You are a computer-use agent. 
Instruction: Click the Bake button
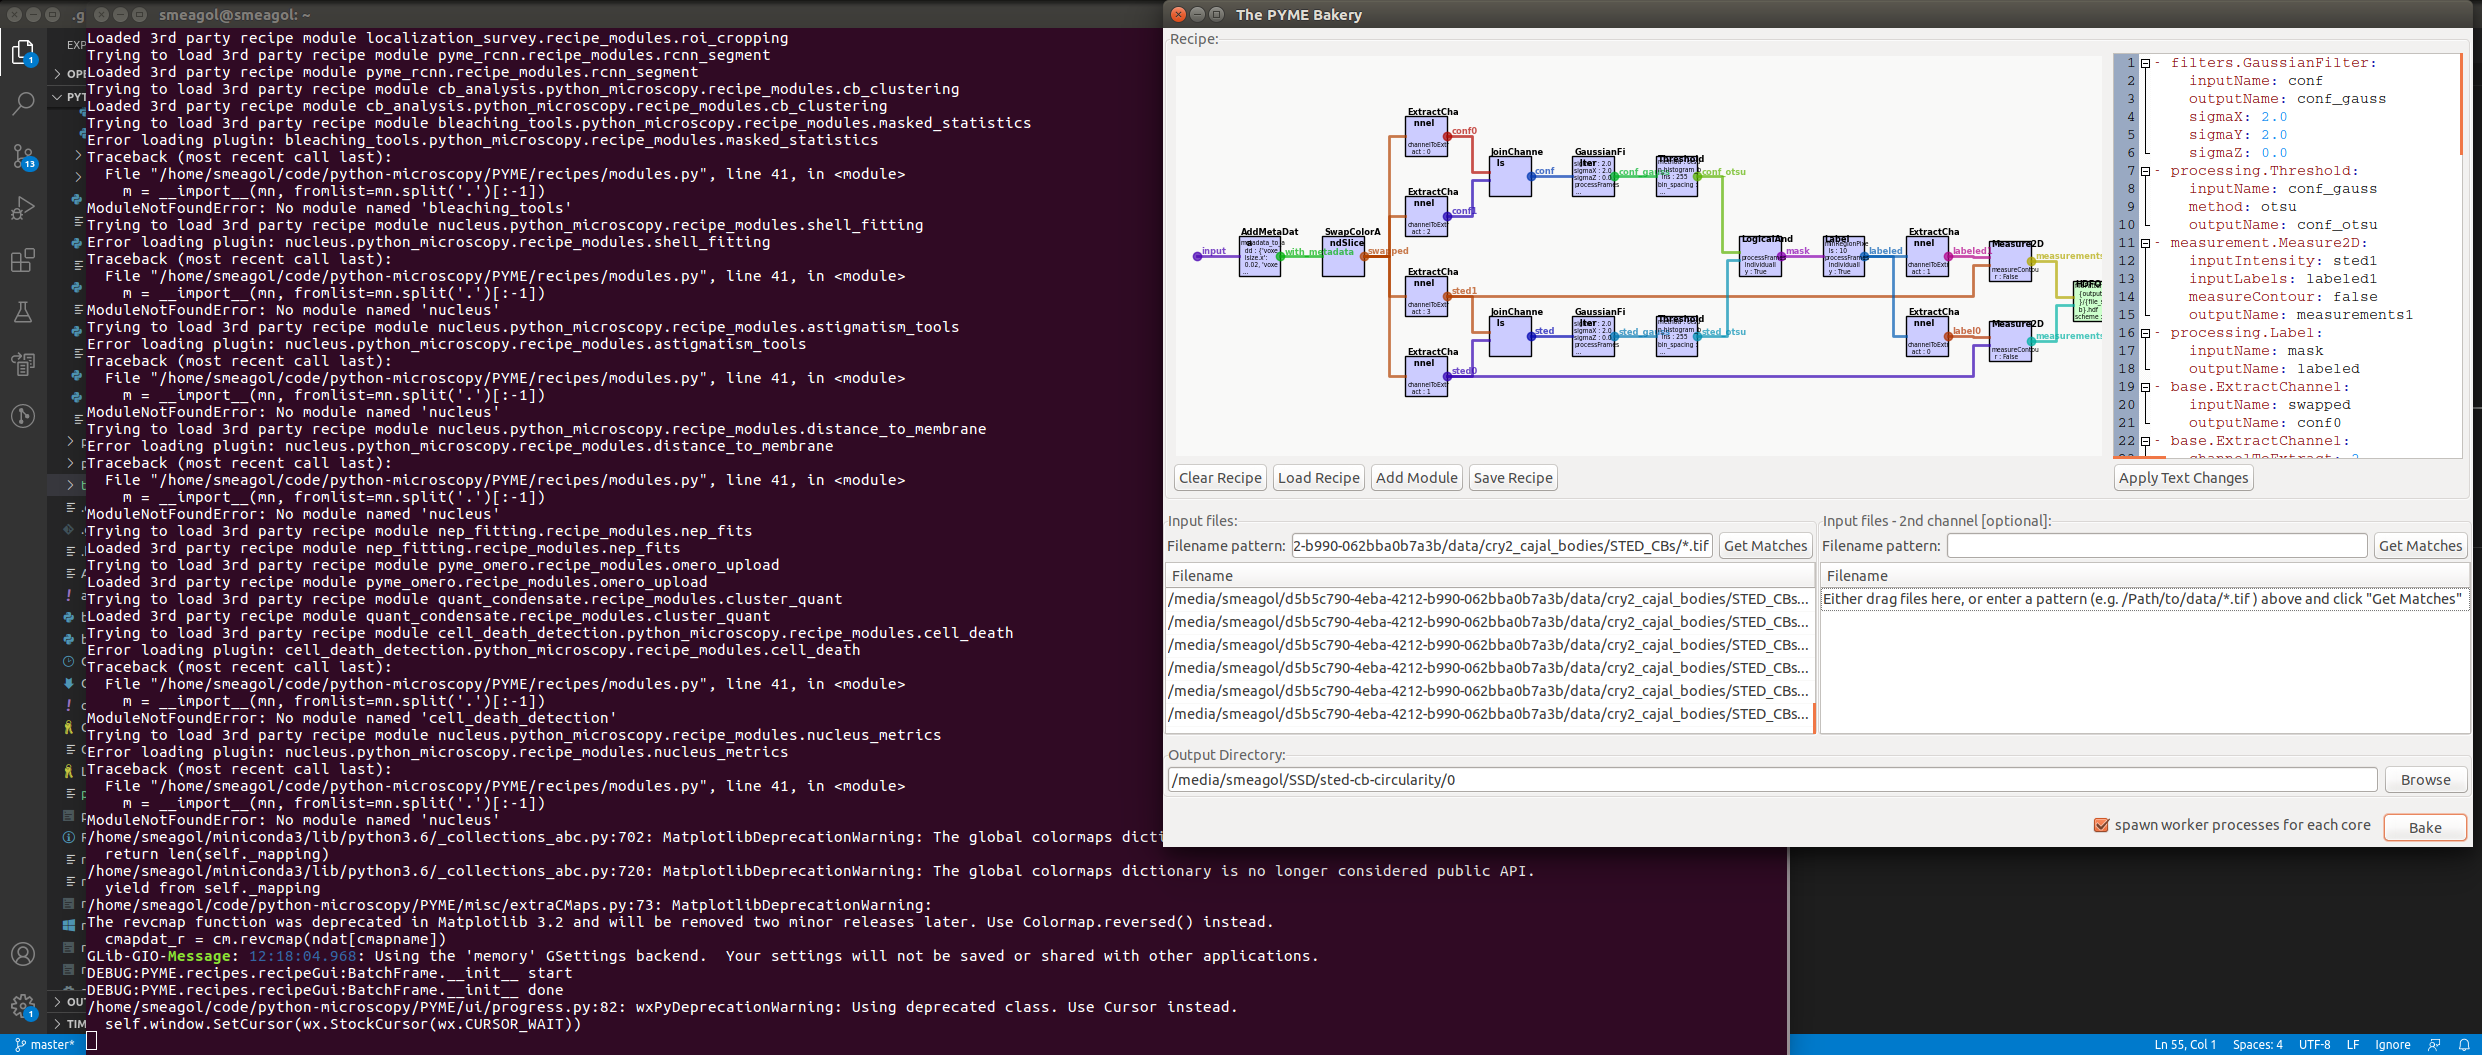pos(2424,827)
